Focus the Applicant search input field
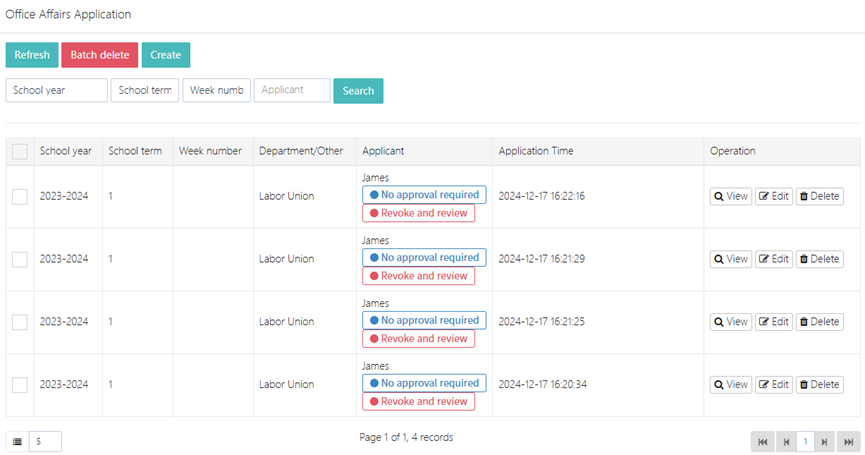Screen dimensions: 865x455 click(292, 90)
